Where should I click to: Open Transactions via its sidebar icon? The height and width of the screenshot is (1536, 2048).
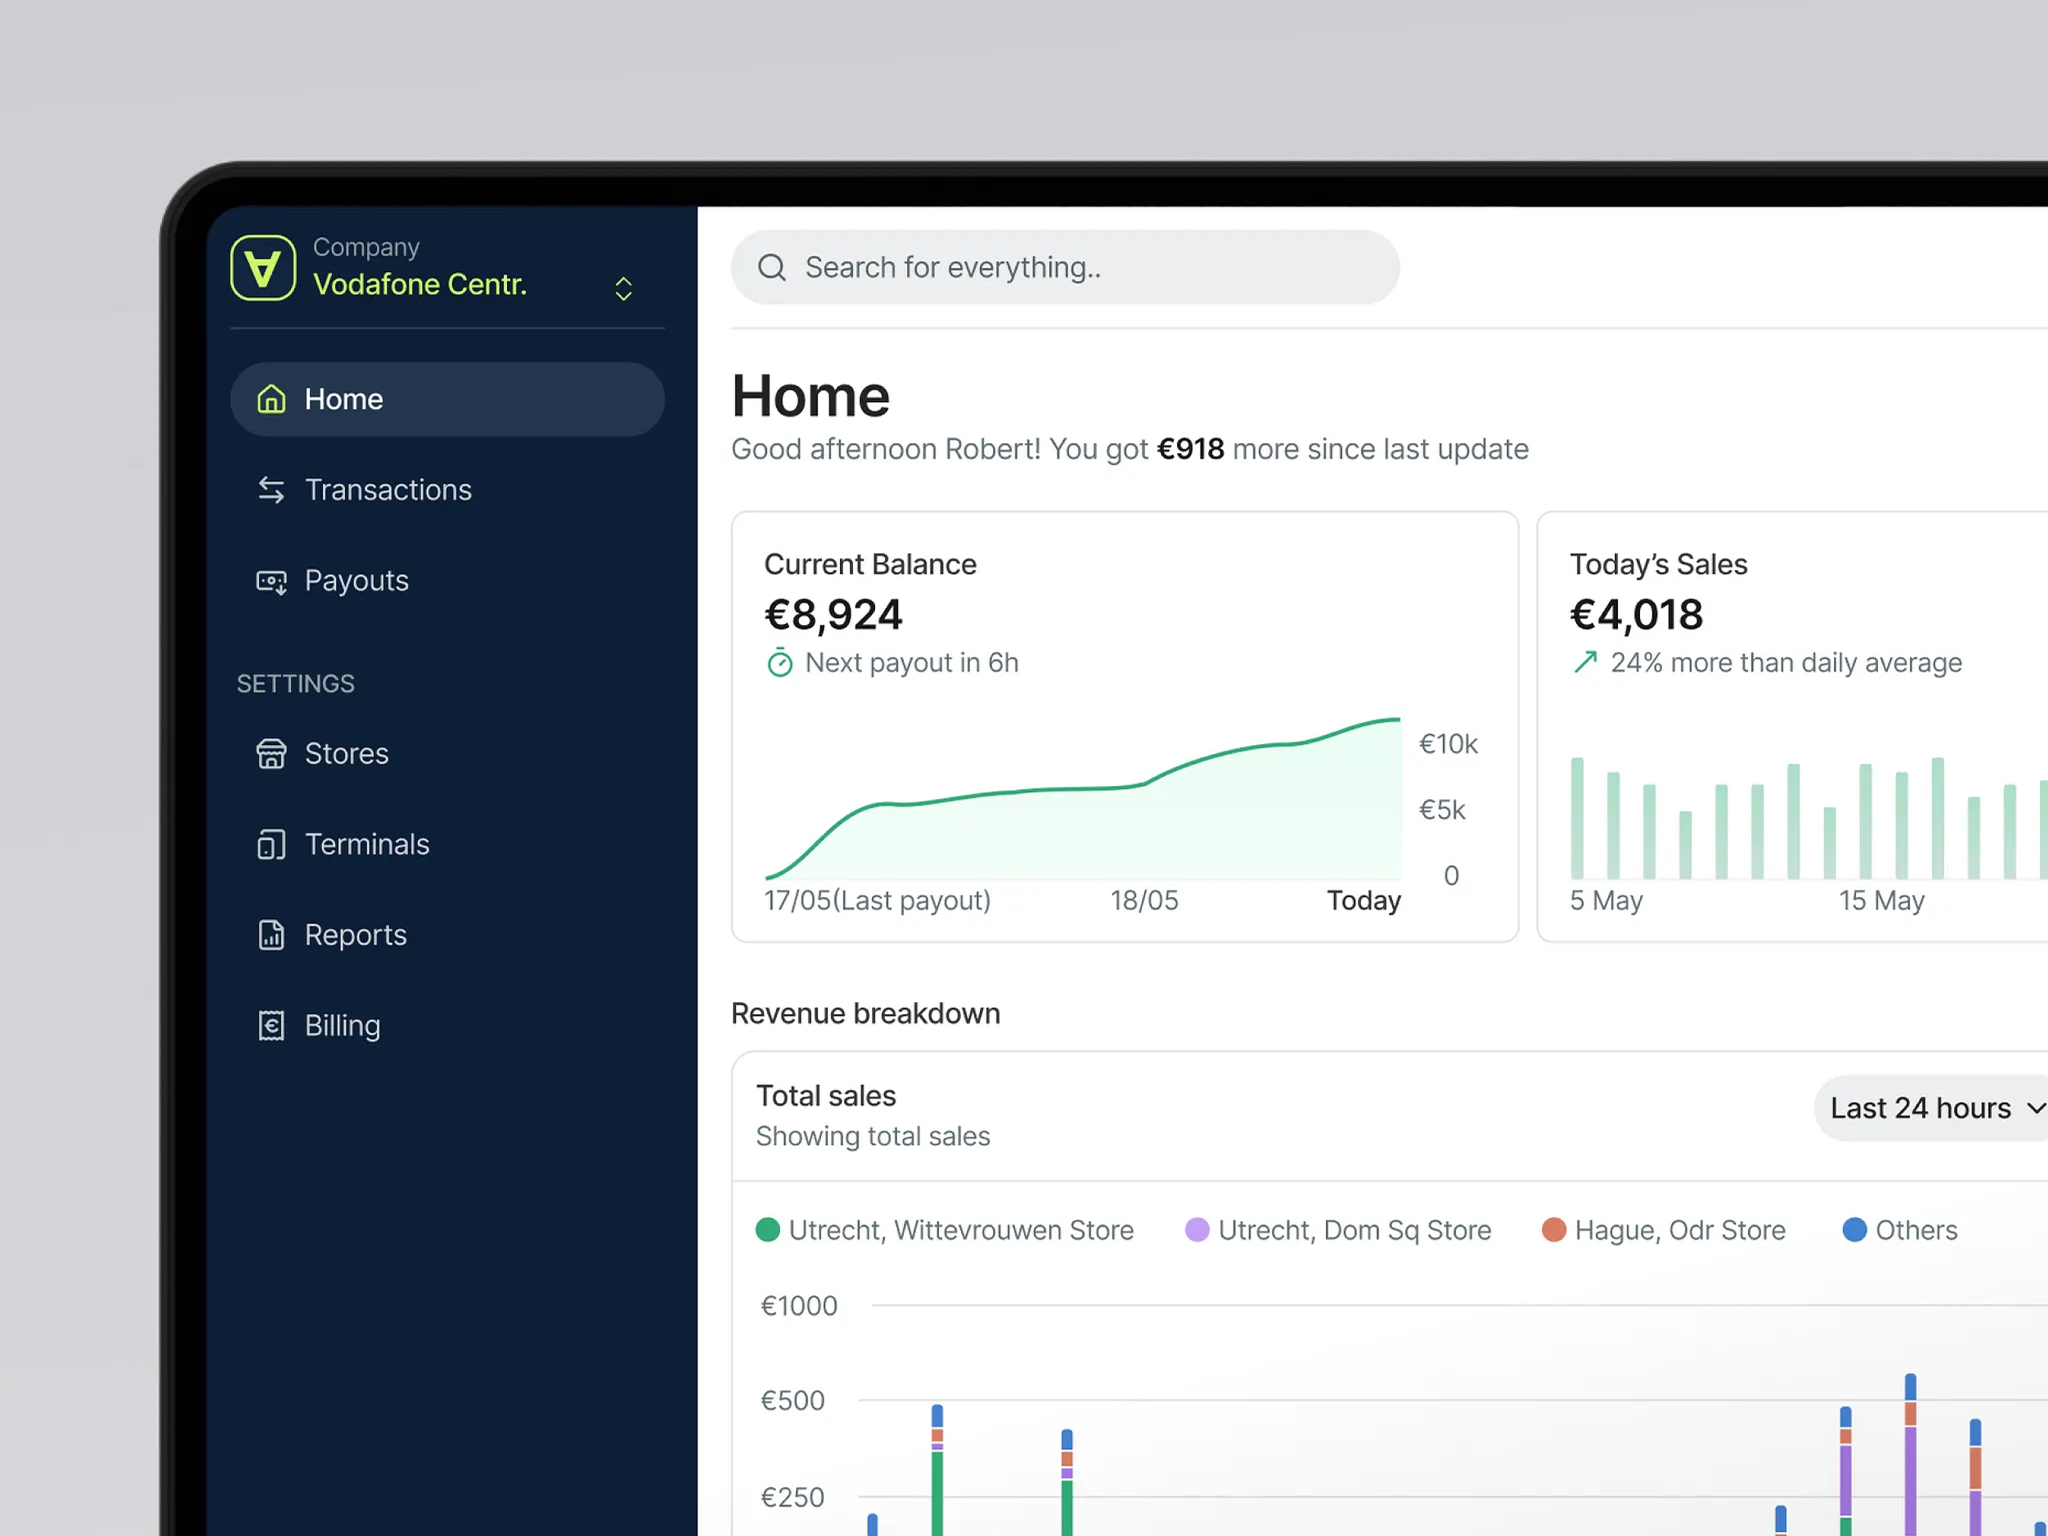[x=271, y=490]
